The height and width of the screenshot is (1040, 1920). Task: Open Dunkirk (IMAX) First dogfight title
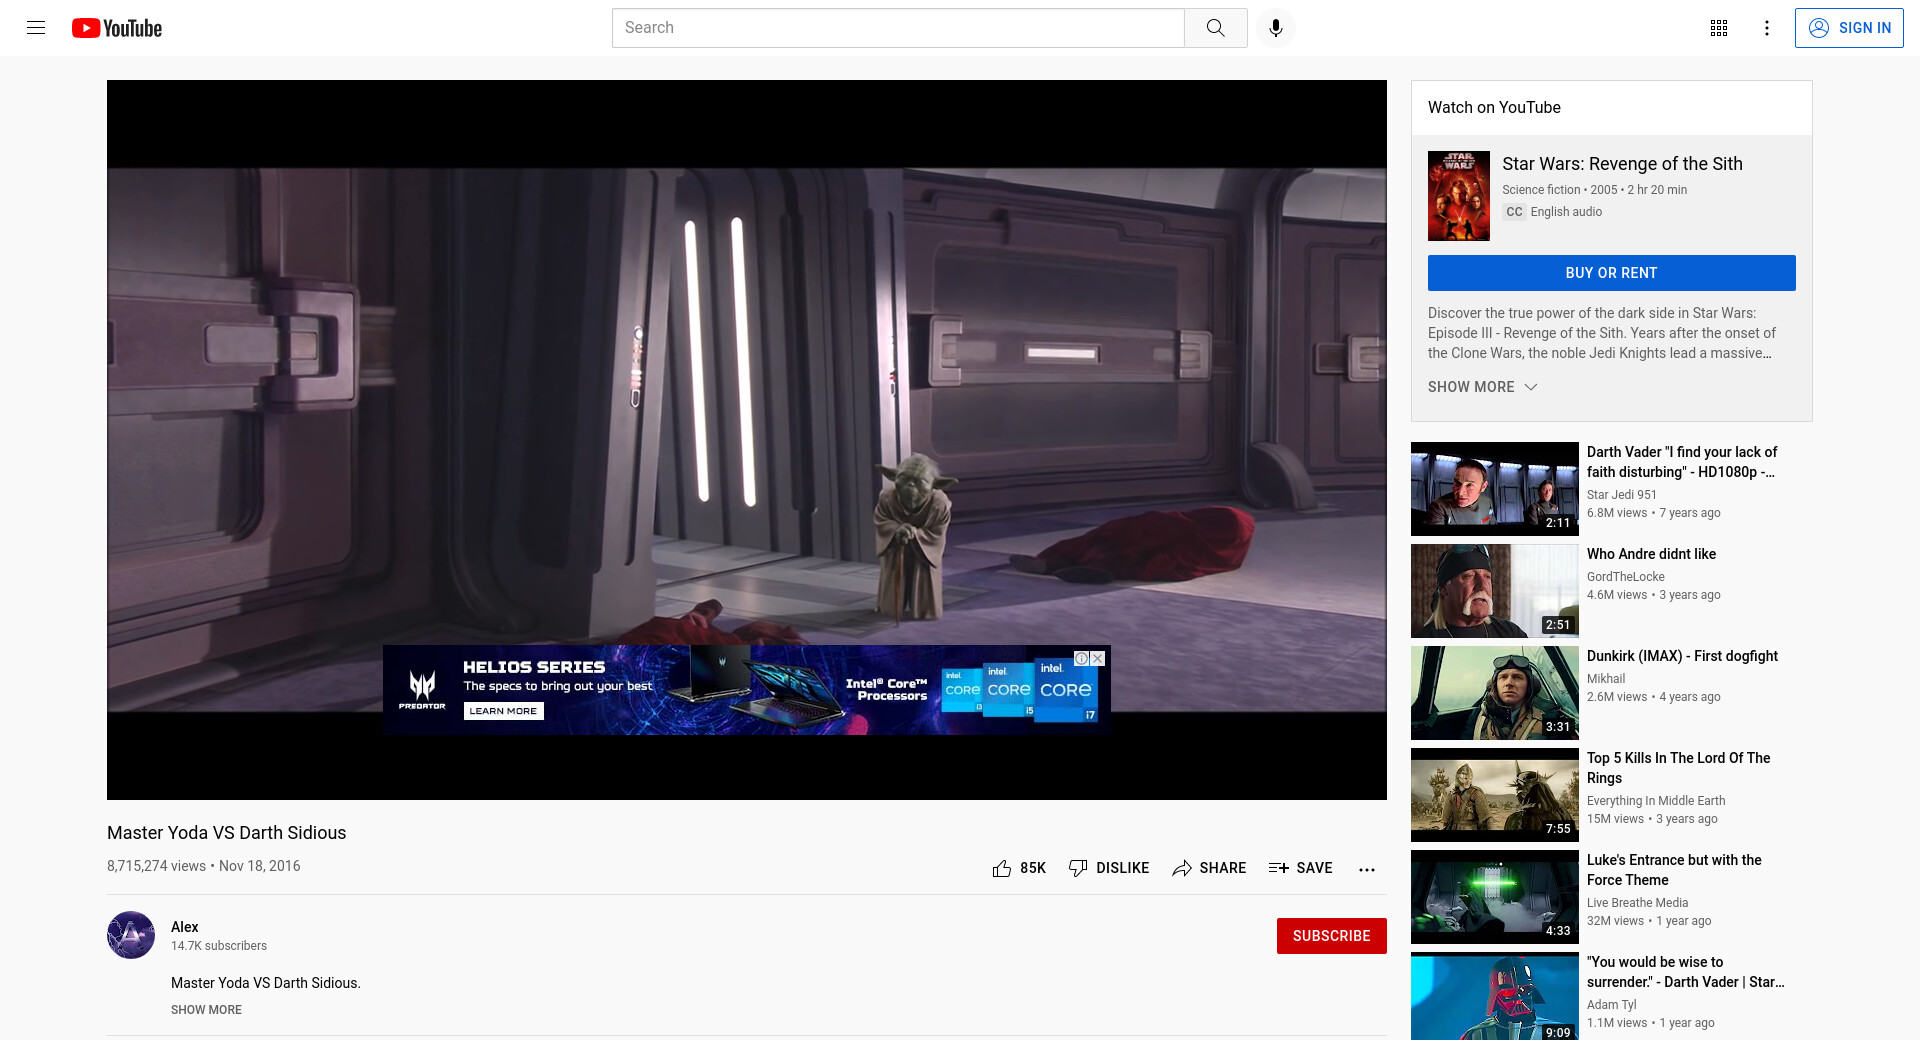tap(1682, 656)
